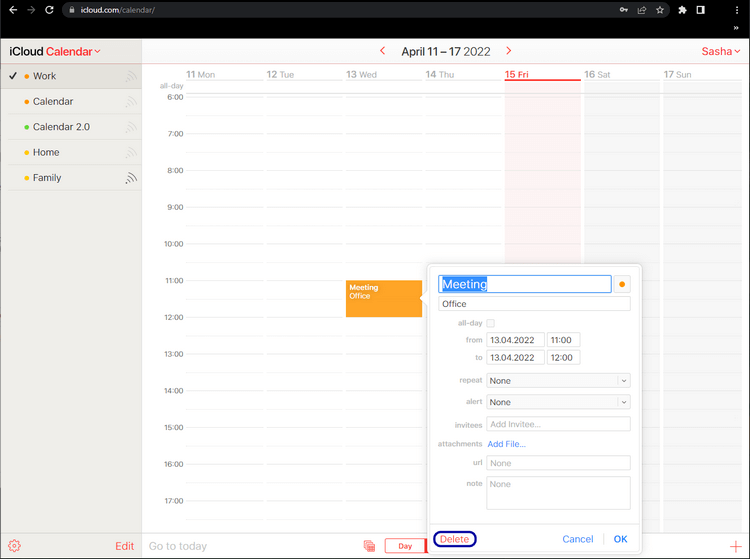The image size is (750, 559).
Task: Click the url field
Action: (558, 463)
